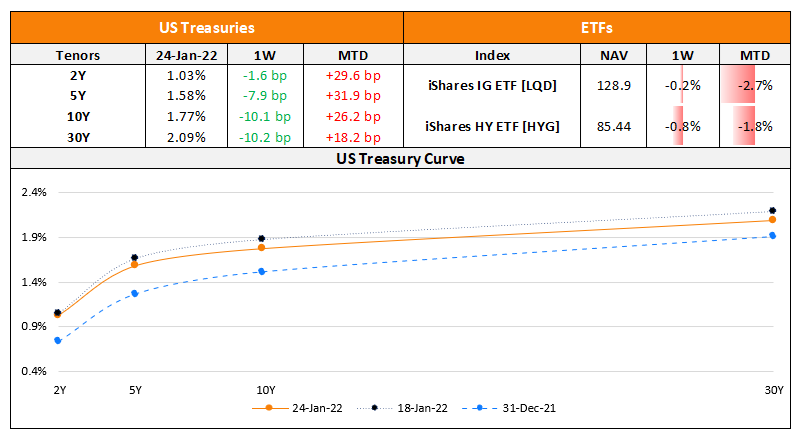Select the blue 2Y data point
Image resolution: width=798 pixels, height=438 pixels.
coord(58,341)
